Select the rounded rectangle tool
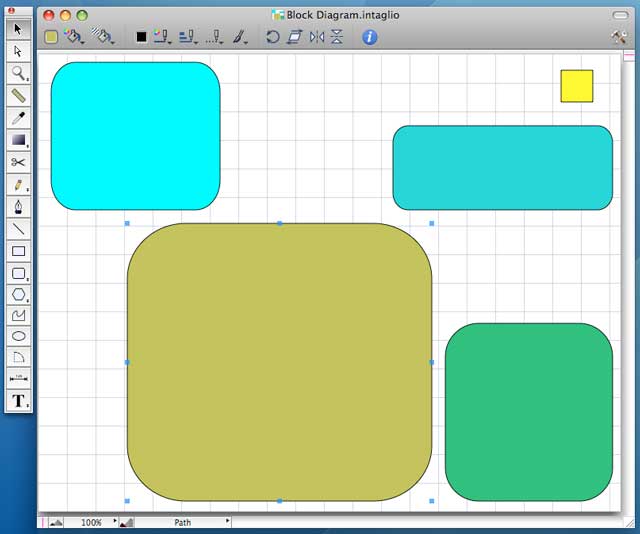 pos(18,273)
